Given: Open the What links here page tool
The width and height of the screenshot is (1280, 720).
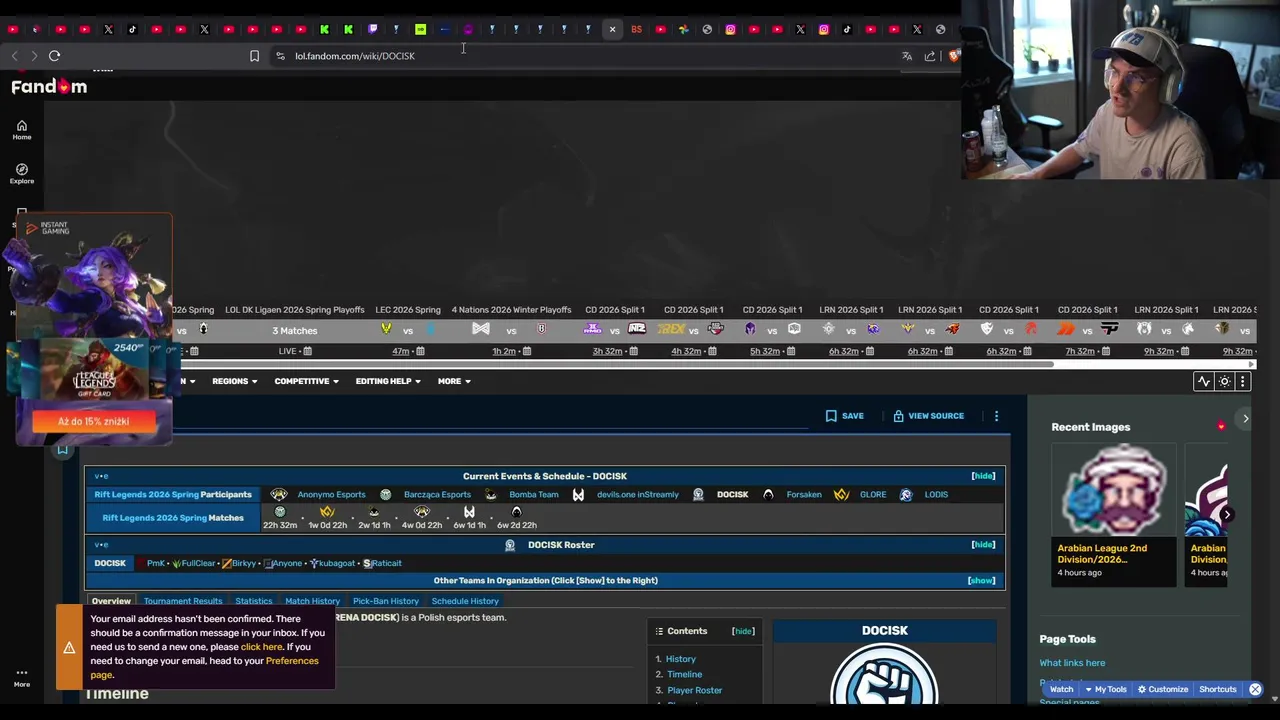Looking at the screenshot, I should (1072, 663).
